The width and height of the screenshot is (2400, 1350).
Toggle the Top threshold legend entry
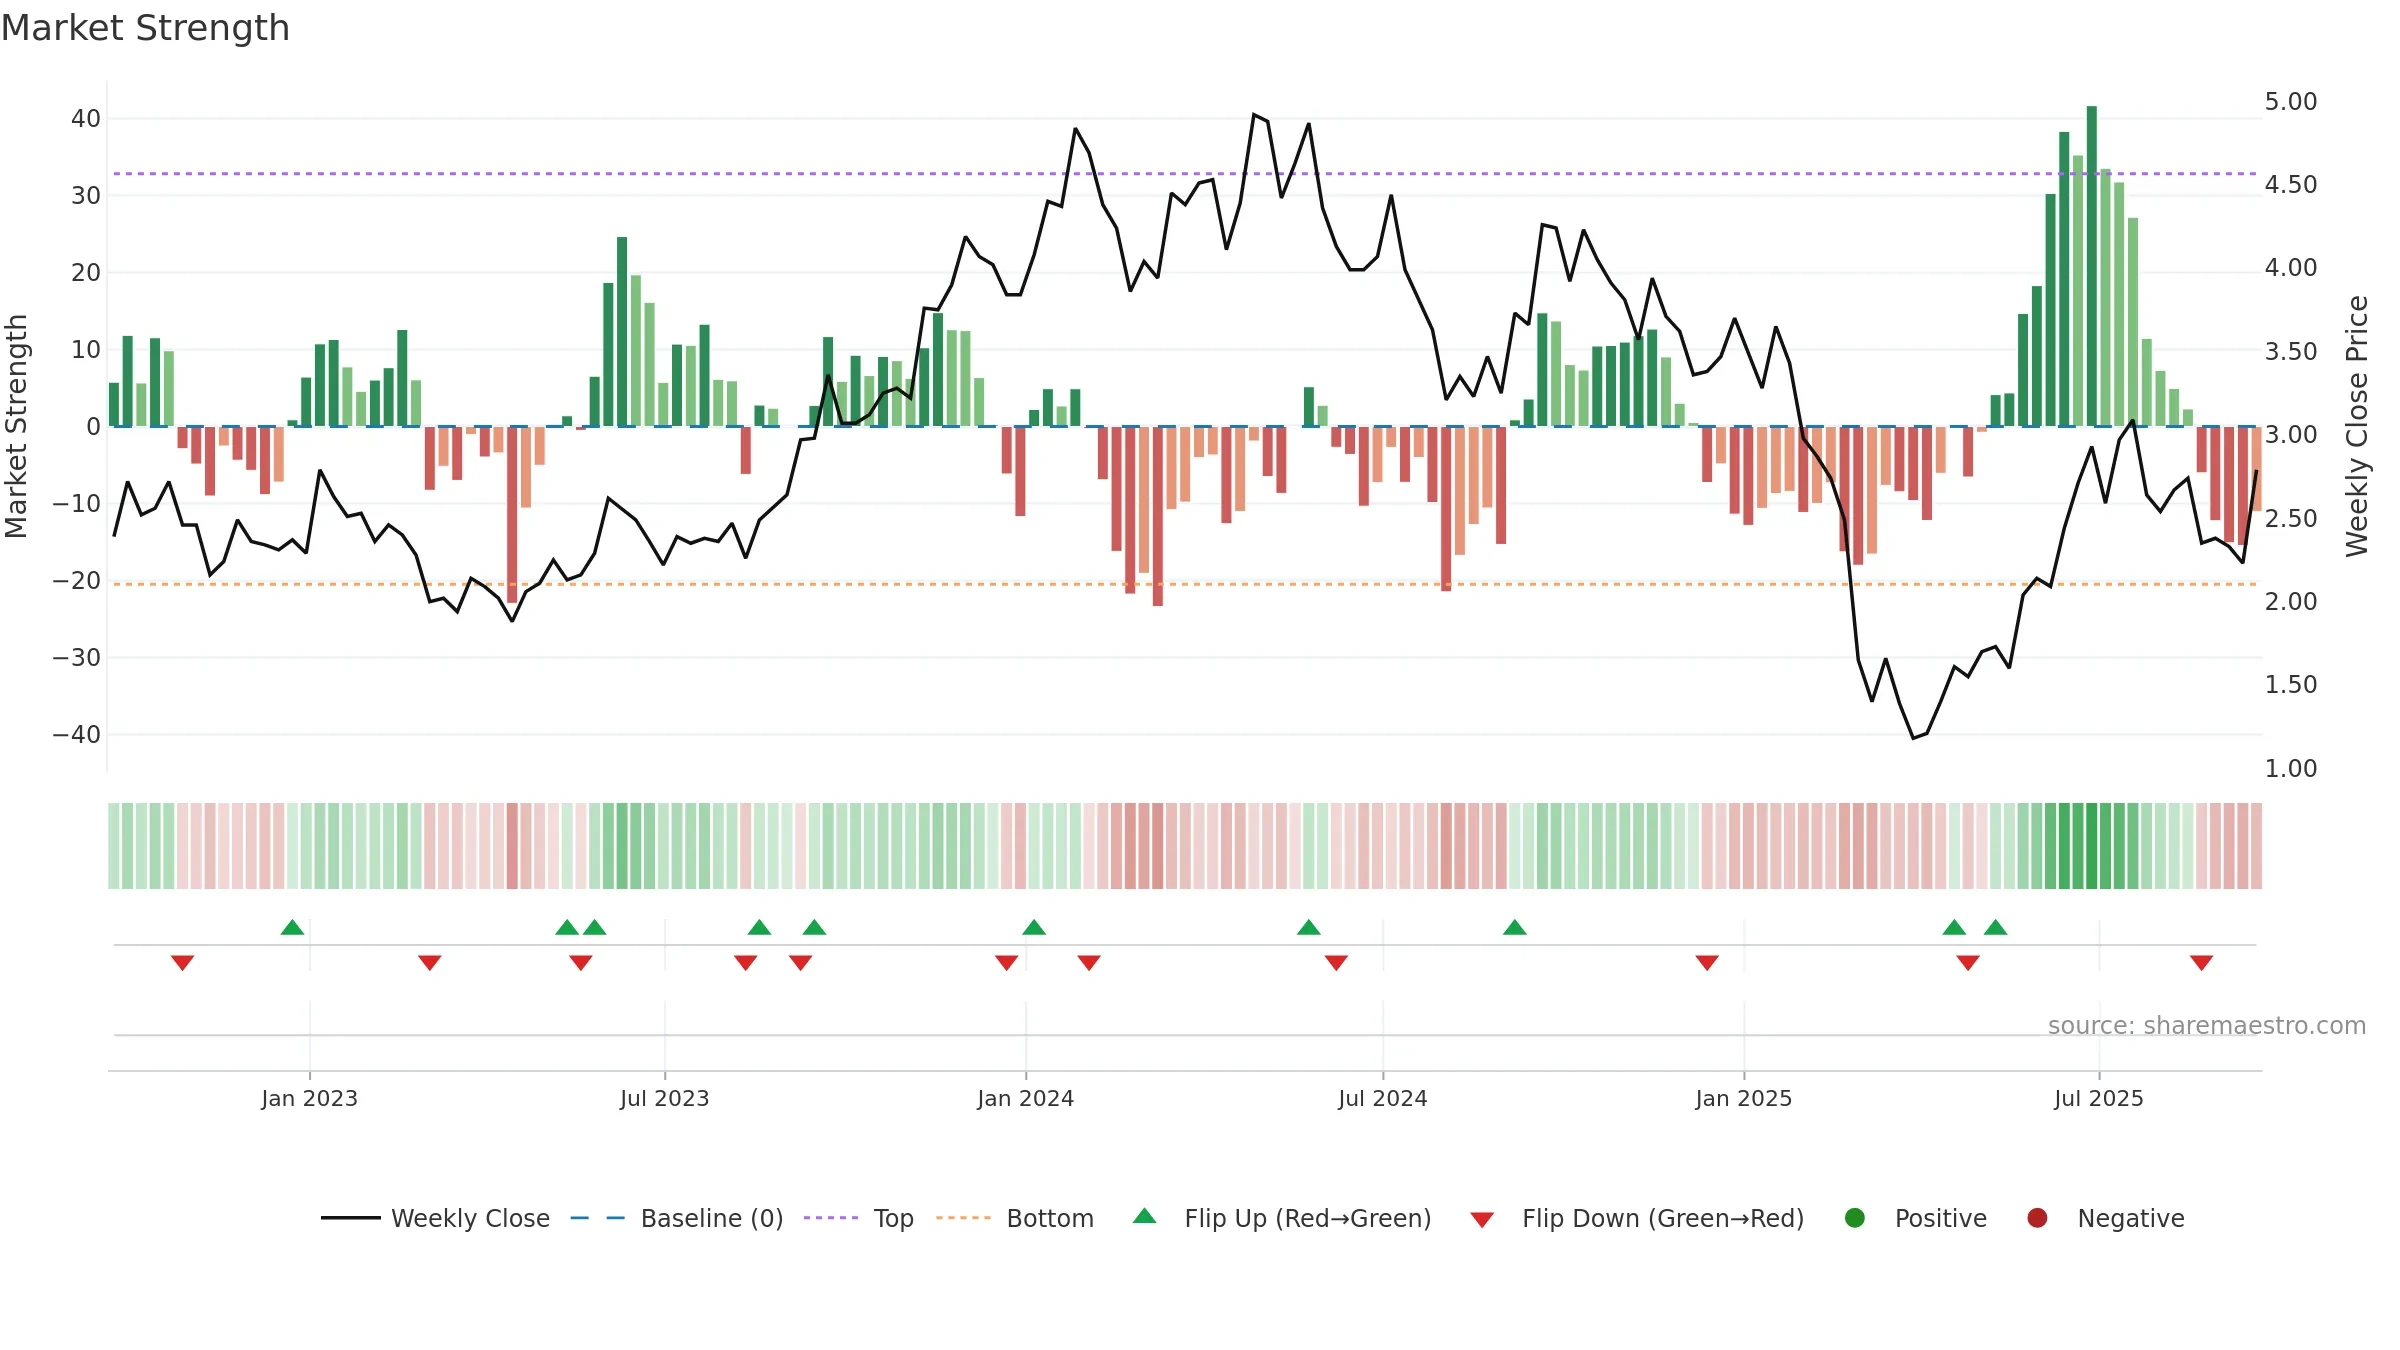click(859, 1218)
